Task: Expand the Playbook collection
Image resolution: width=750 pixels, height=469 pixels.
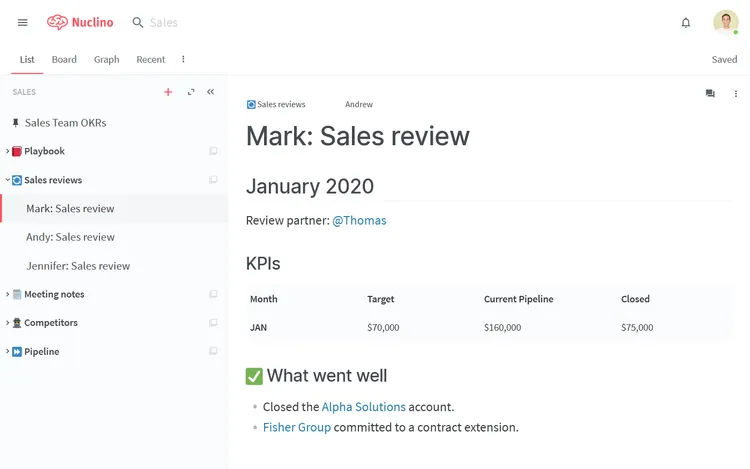Action: [x=8, y=151]
